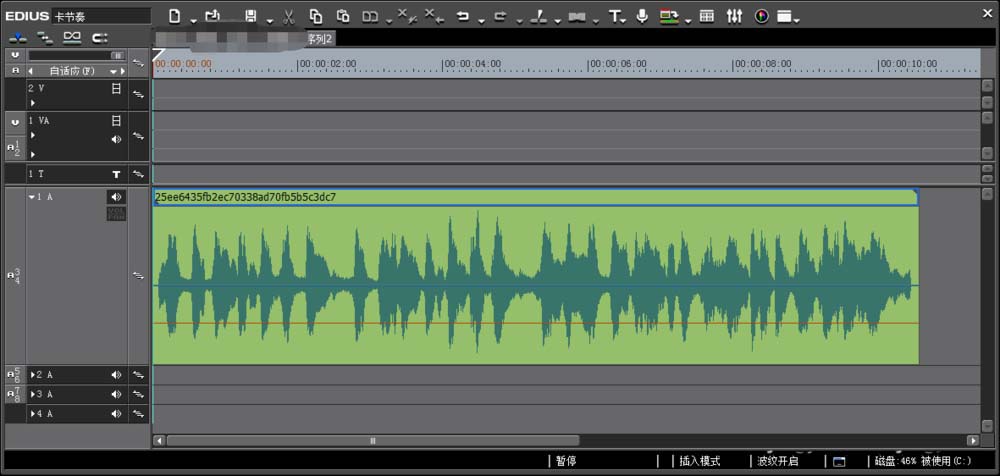The height and width of the screenshot is (476, 1000).
Task: Click the horizontal timeline scrollbar thumb
Action: [373, 440]
